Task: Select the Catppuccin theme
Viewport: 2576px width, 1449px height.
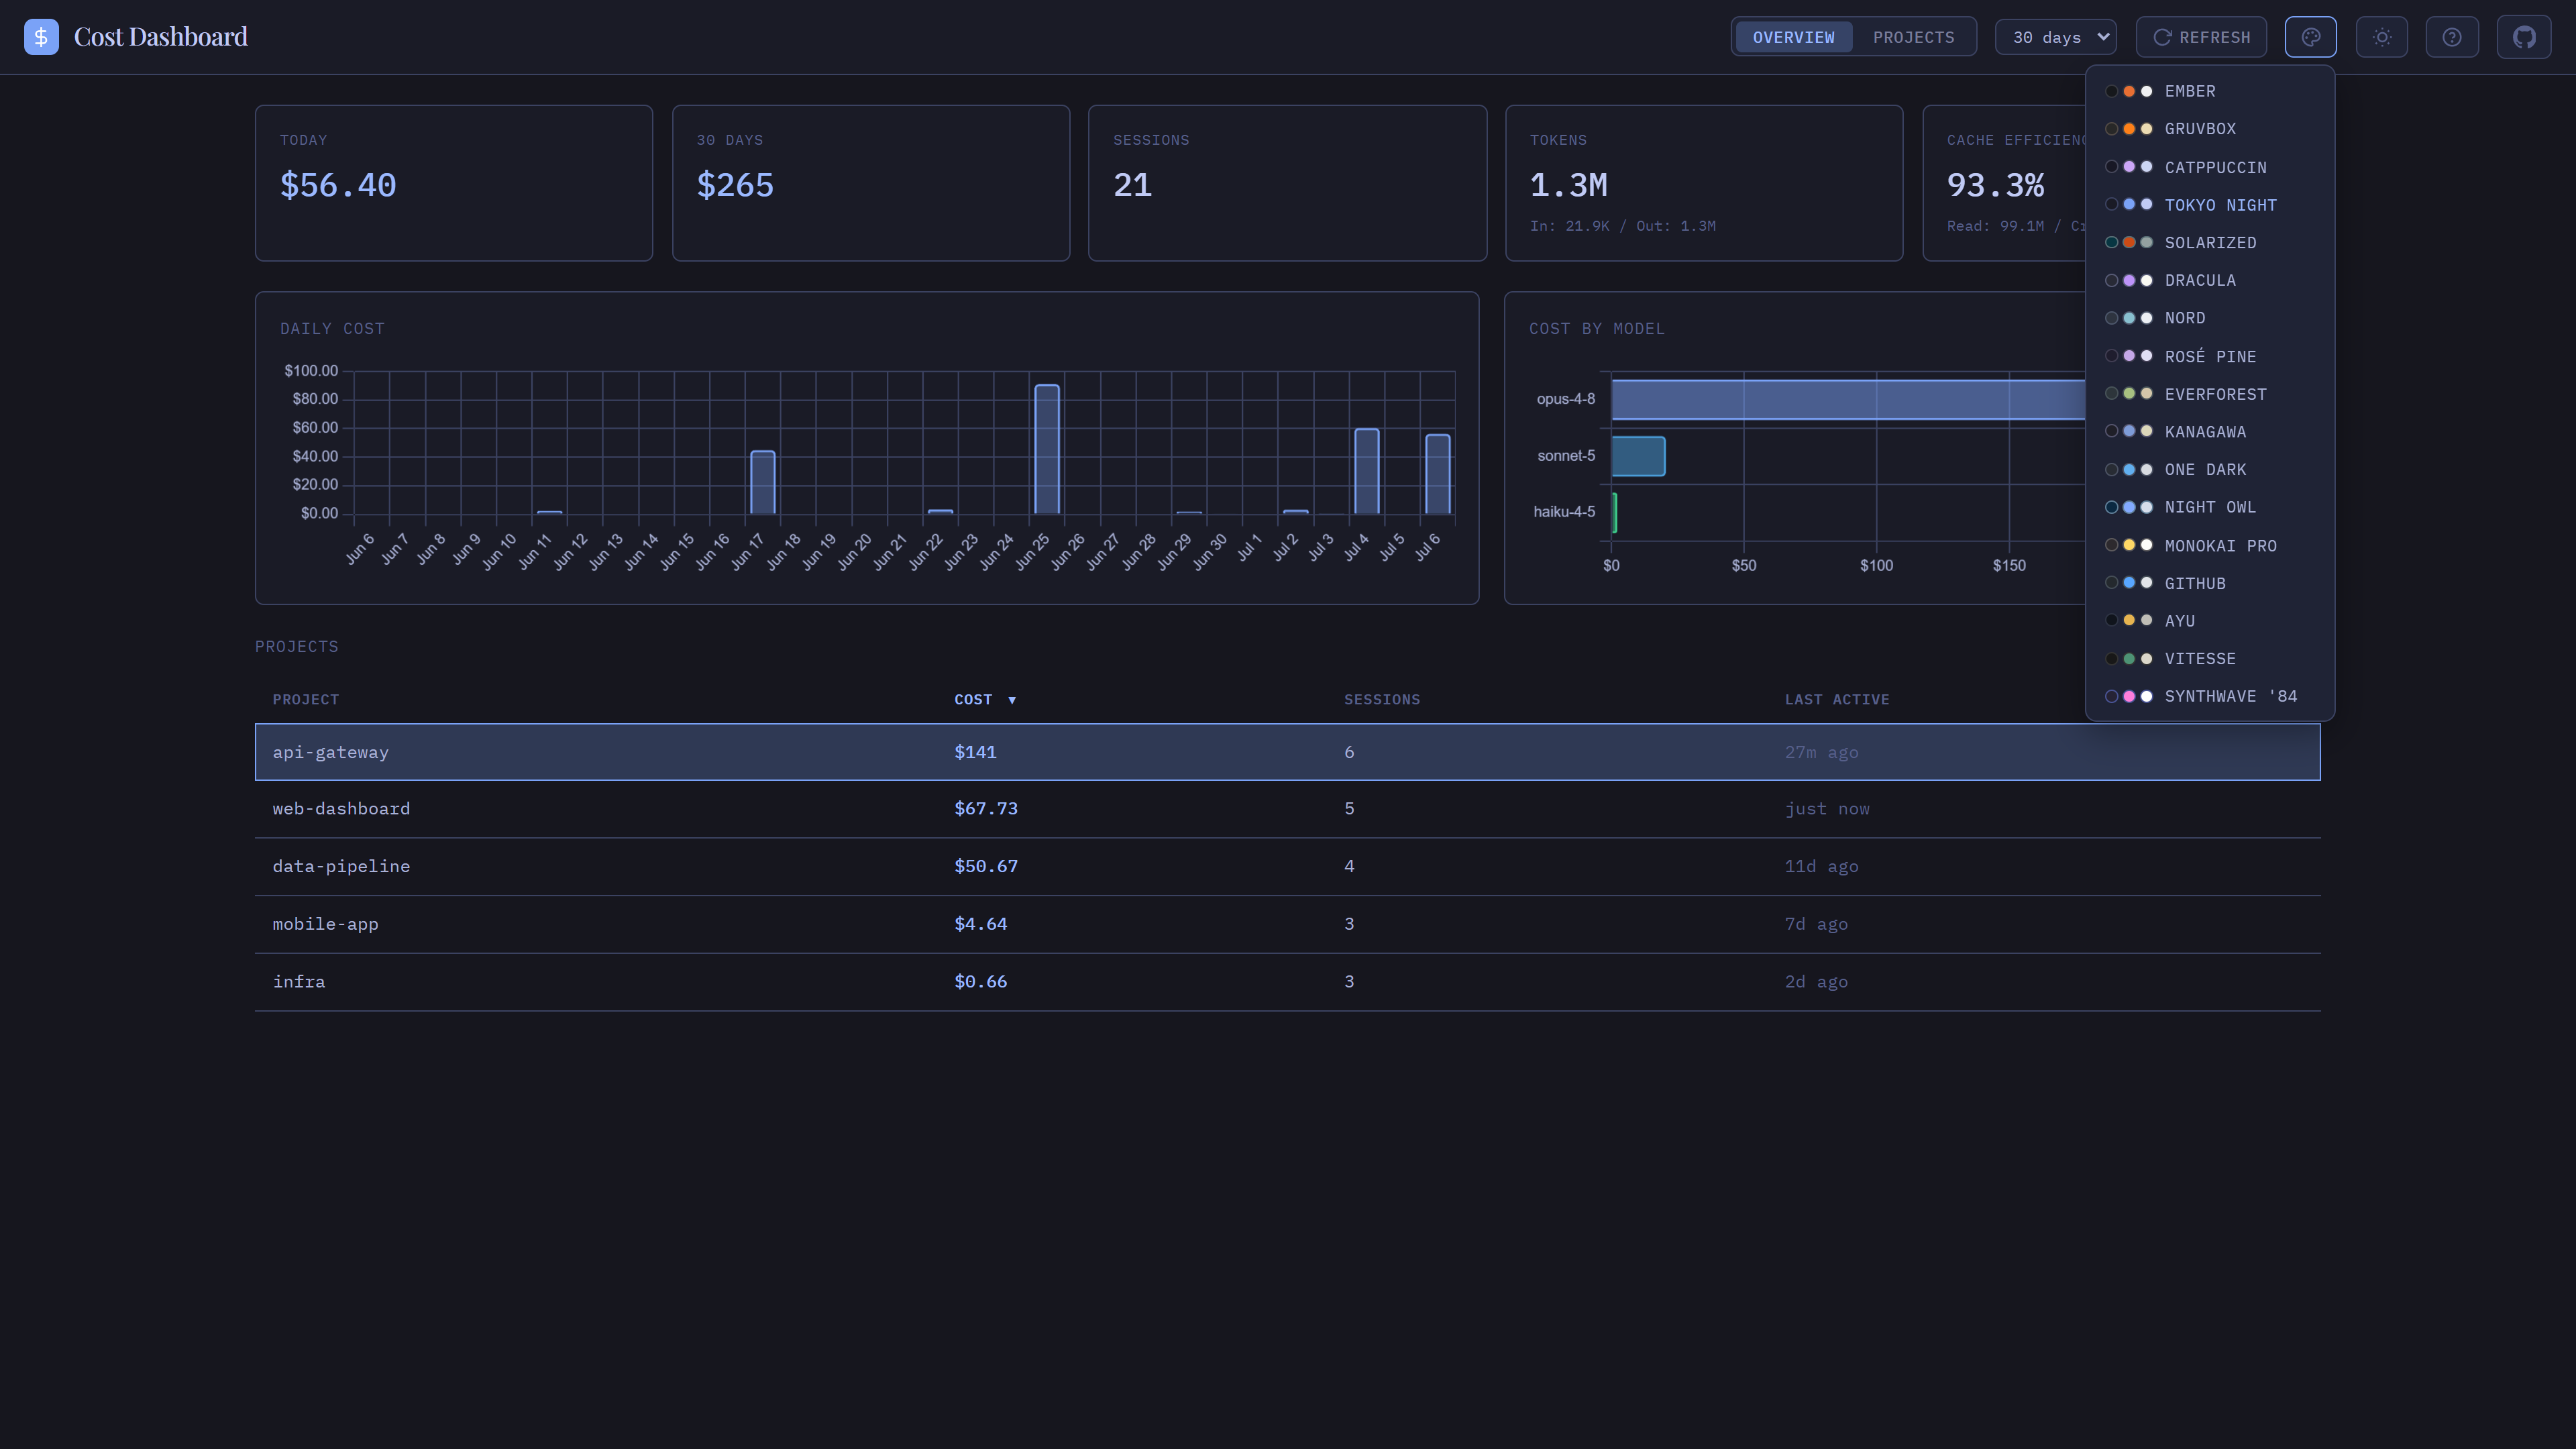Action: 2210,167
